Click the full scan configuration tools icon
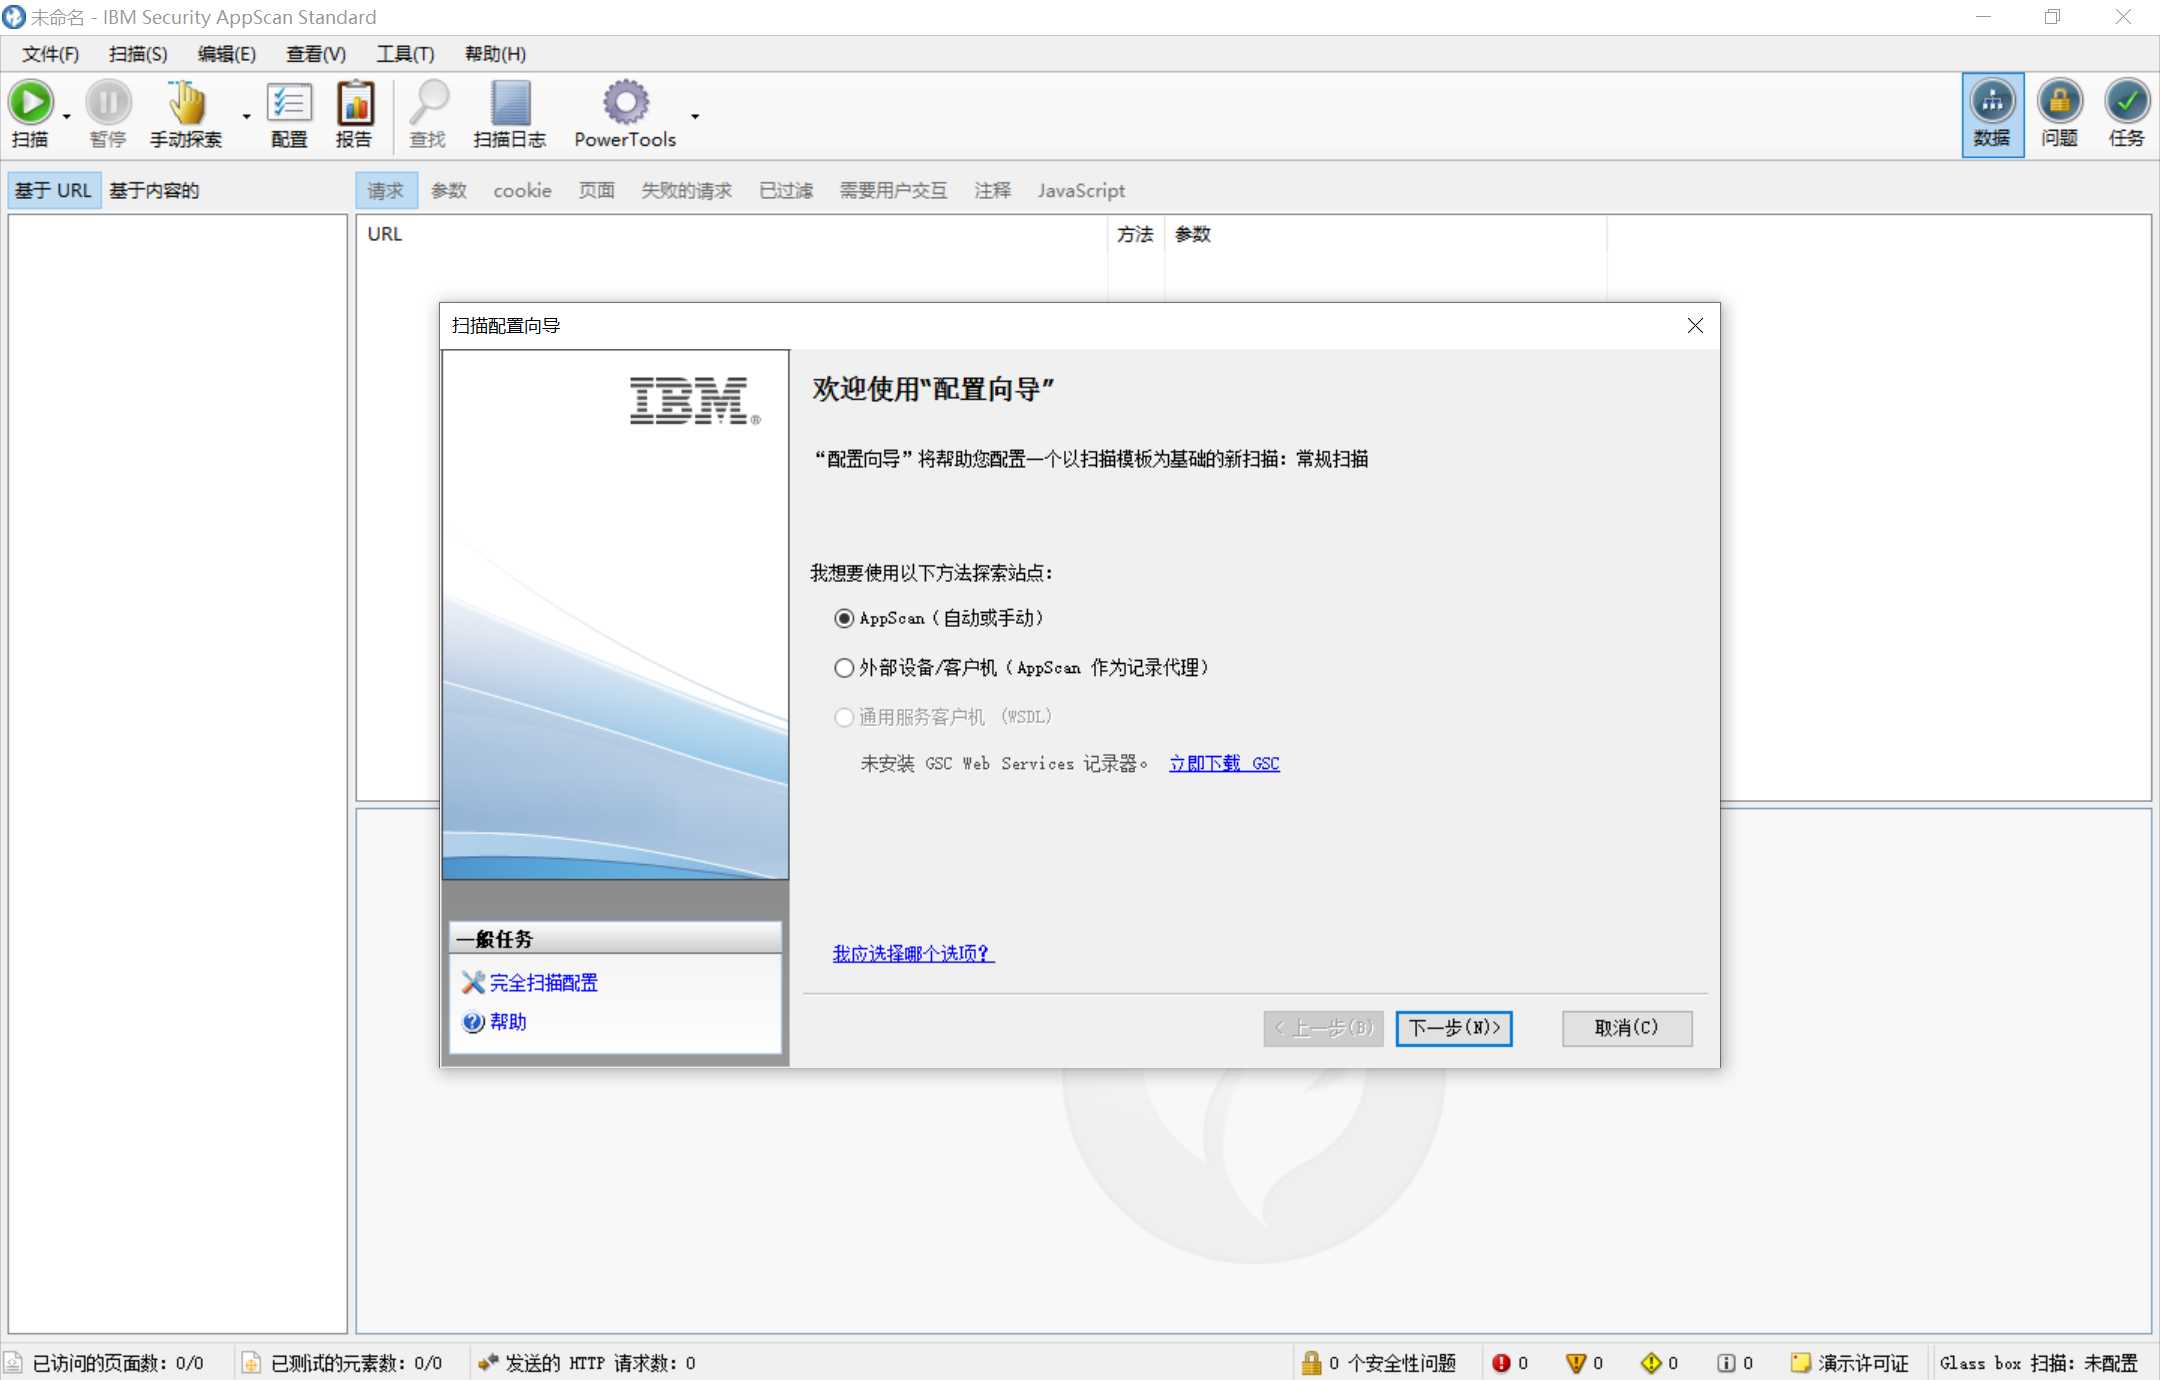The width and height of the screenshot is (2160, 1380). [x=473, y=983]
